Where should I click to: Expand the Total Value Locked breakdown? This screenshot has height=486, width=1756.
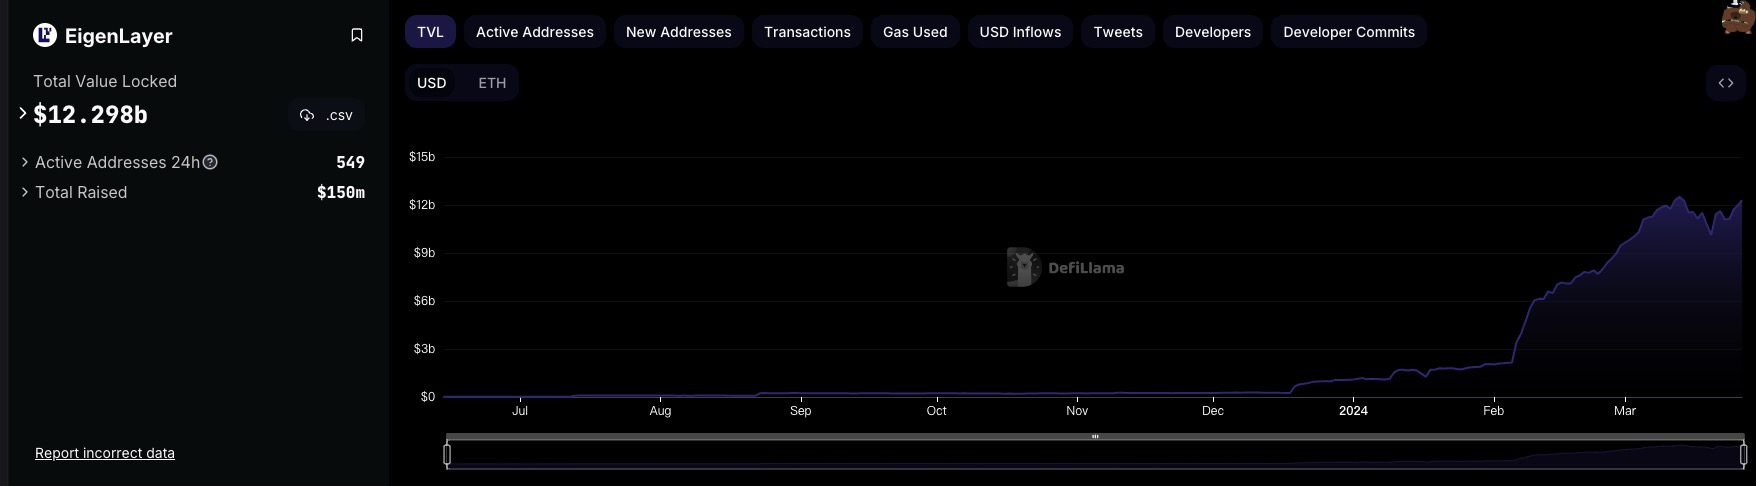pos(23,114)
